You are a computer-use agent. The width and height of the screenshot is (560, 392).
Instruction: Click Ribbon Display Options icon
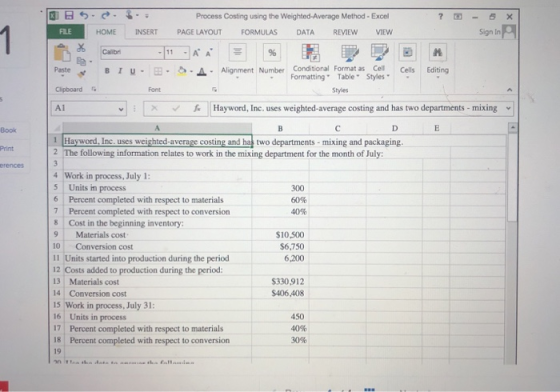[x=458, y=16]
